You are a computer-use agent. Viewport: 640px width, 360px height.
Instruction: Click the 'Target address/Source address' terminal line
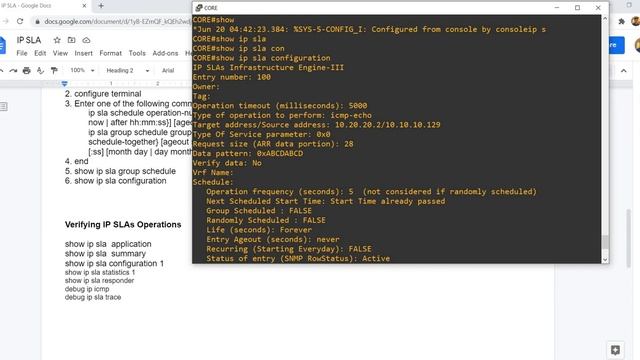[x=316, y=125]
